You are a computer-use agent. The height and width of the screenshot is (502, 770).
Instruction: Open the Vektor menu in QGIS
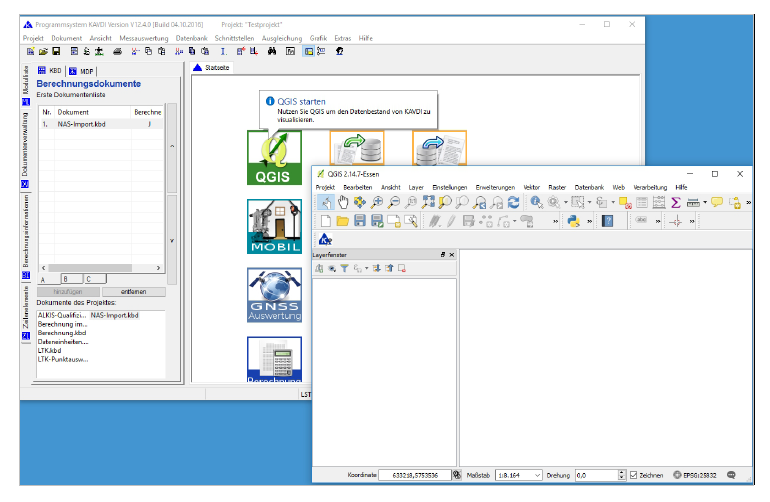(x=532, y=187)
